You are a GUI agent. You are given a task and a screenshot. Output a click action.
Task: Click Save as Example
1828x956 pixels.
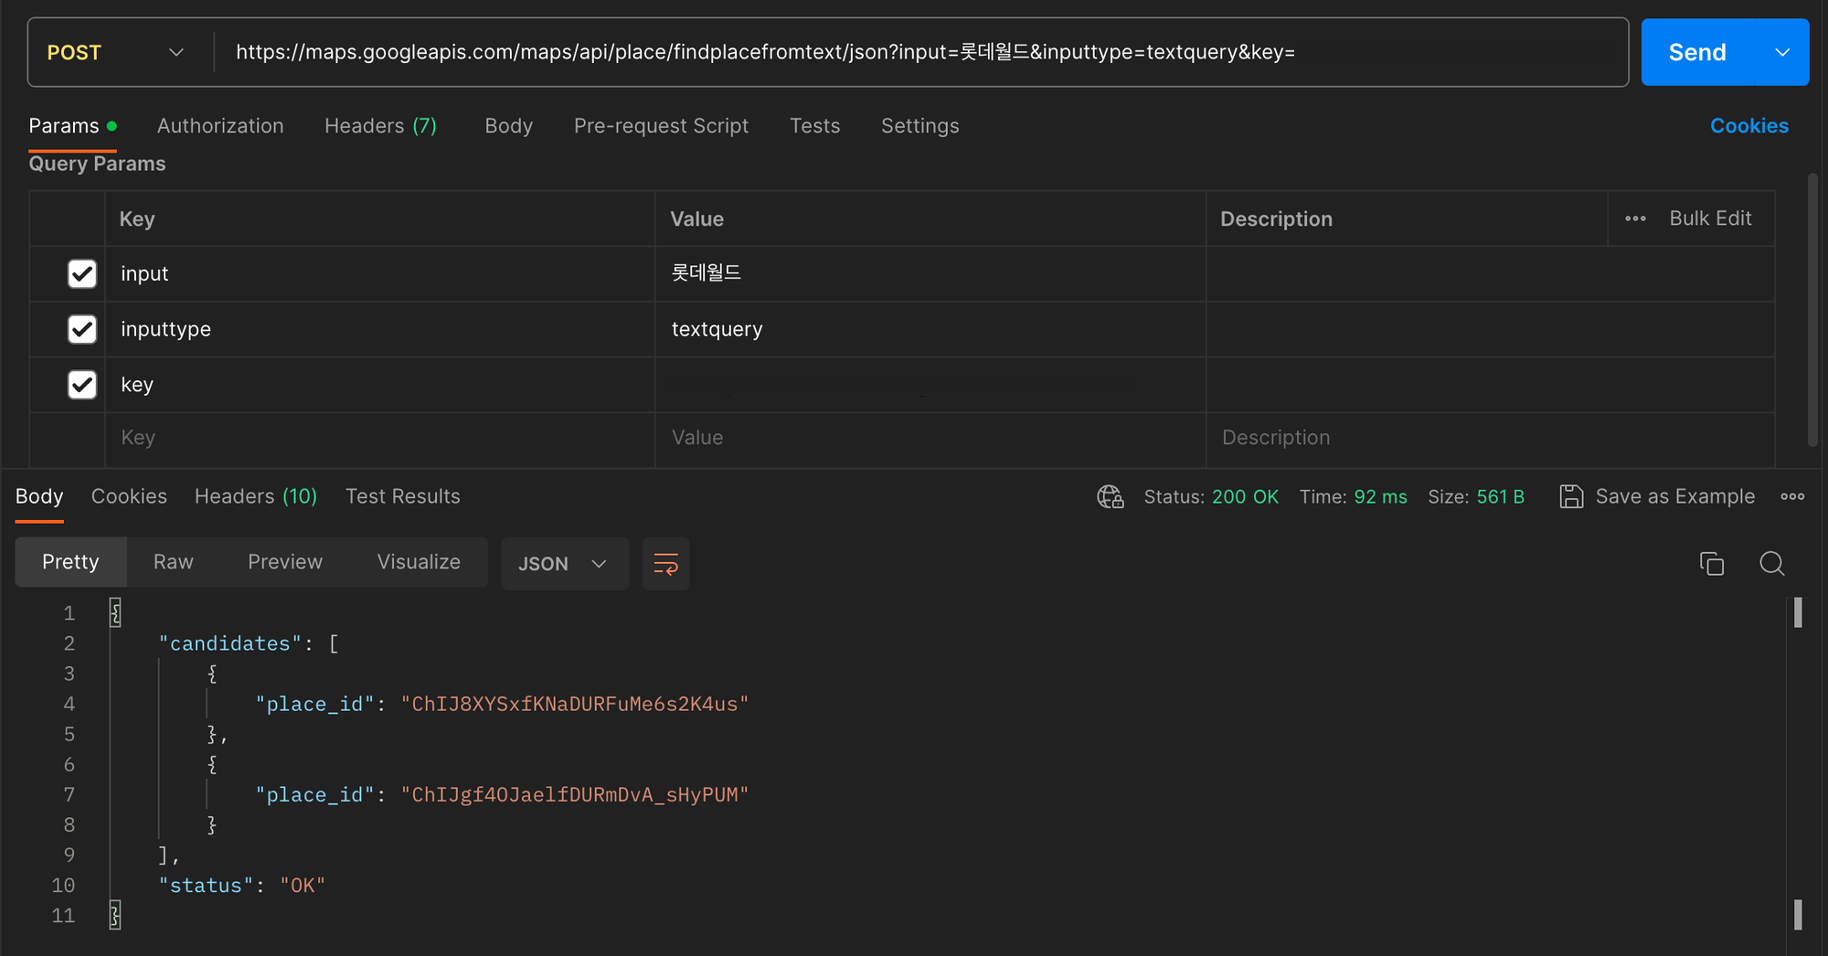[x=1675, y=497]
